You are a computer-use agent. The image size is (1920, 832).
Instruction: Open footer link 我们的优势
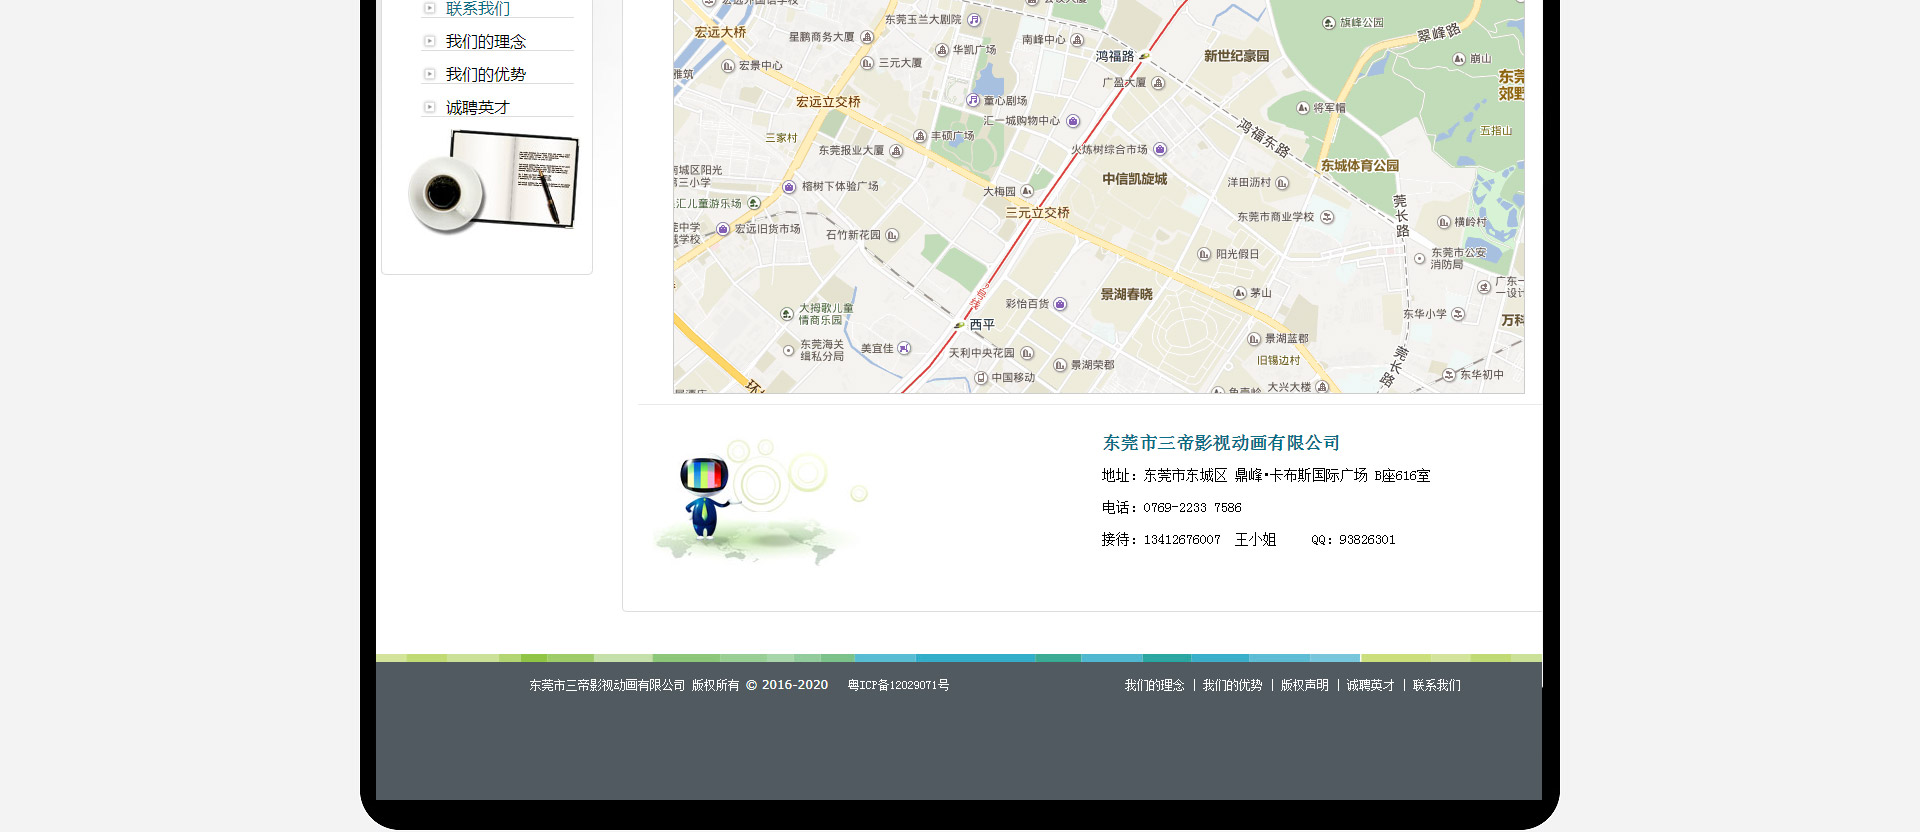click(1232, 686)
